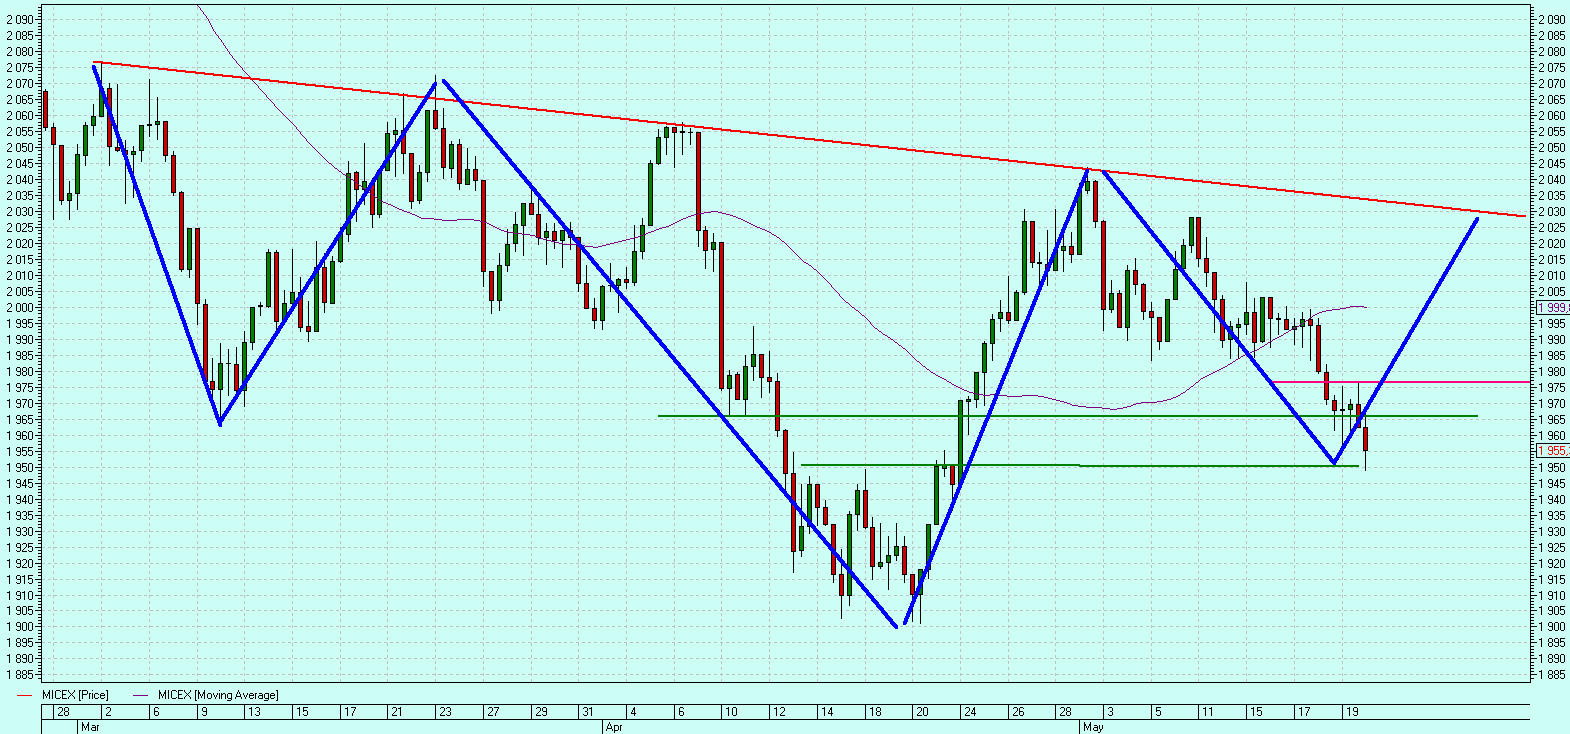The height and width of the screenshot is (734, 1570).
Task: Click the boxed purple 1 999 moving average value
Action: point(1553,307)
